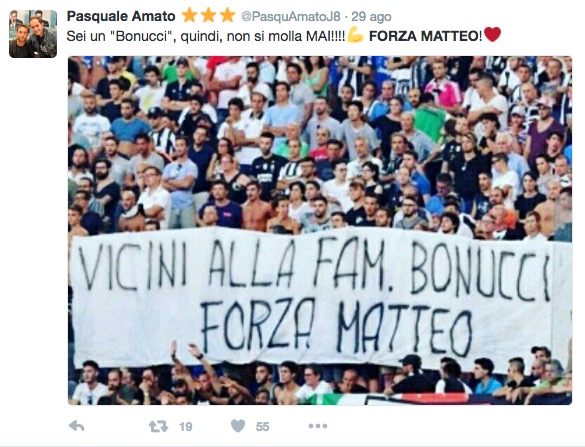
Task: Click the 29 ago timestamp
Action: [x=371, y=17]
